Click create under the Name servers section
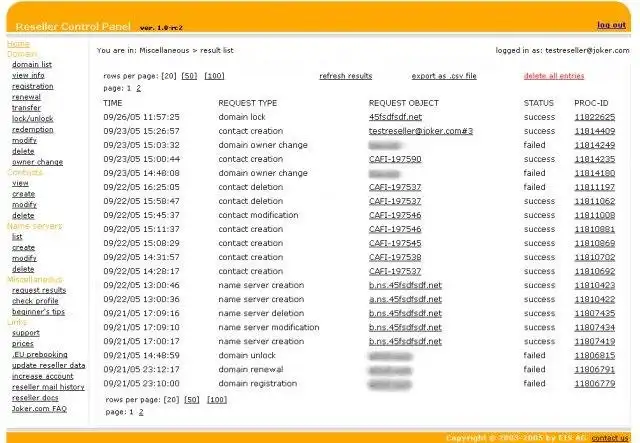The image size is (640, 443). coord(23,247)
